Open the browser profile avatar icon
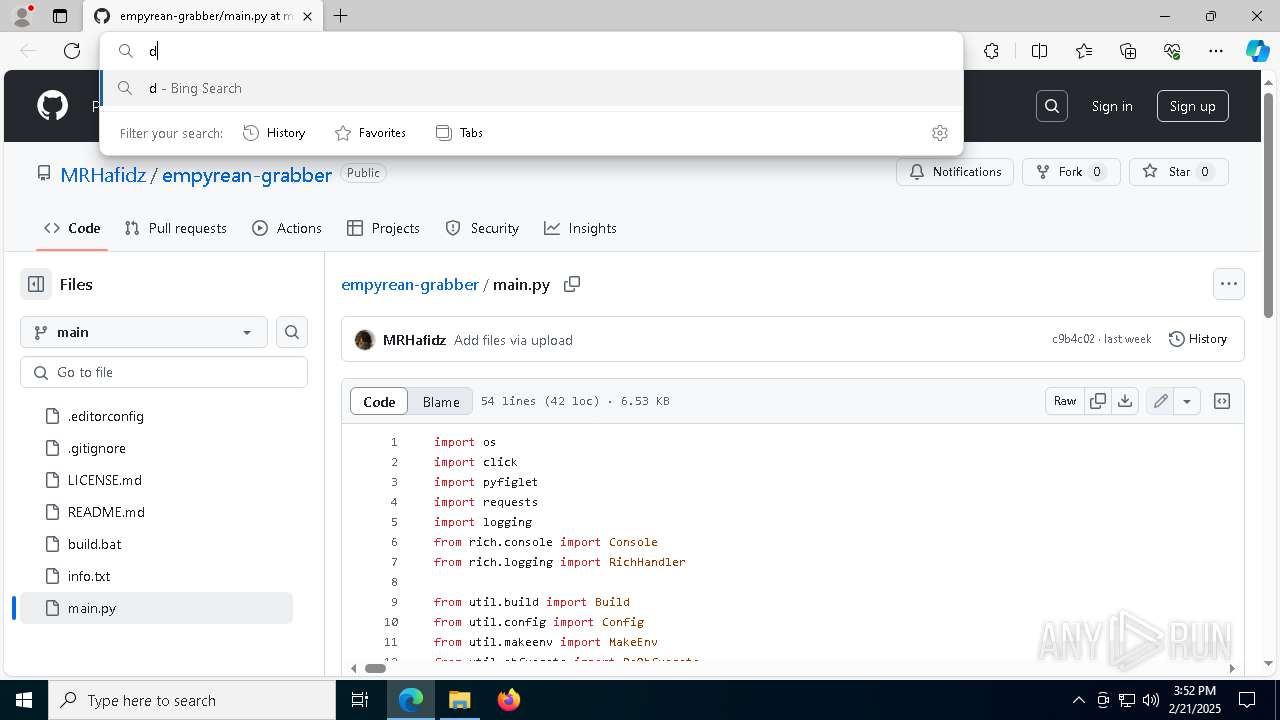1280x720 pixels. [22, 16]
